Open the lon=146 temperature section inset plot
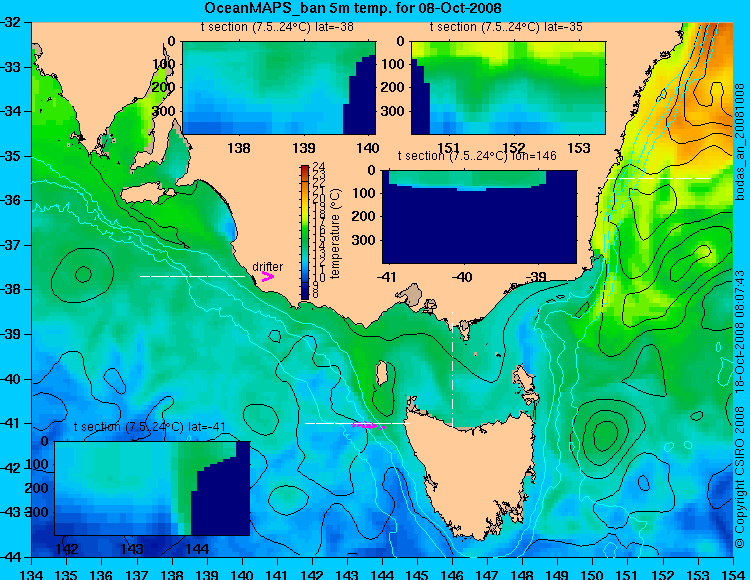This screenshot has width=750, height=580. (479, 217)
